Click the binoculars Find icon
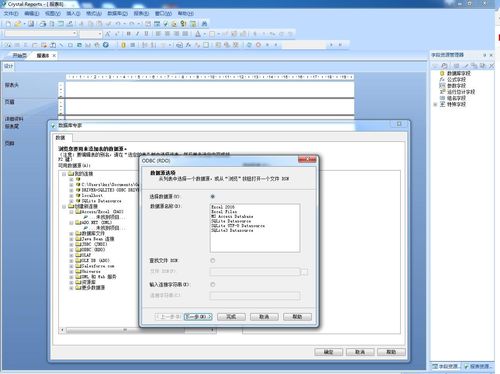This screenshot has width=500, height=374. pyautogui.click(x=204, y=24)
